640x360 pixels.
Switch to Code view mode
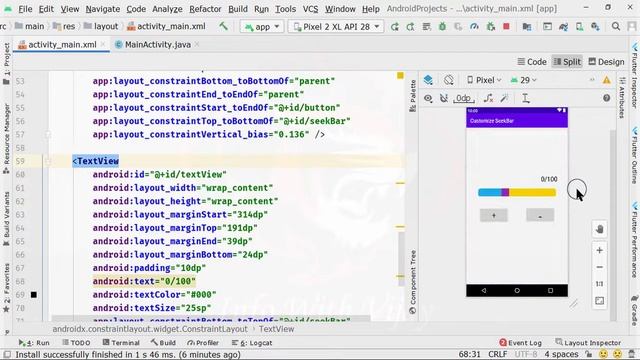click(532, 62)
